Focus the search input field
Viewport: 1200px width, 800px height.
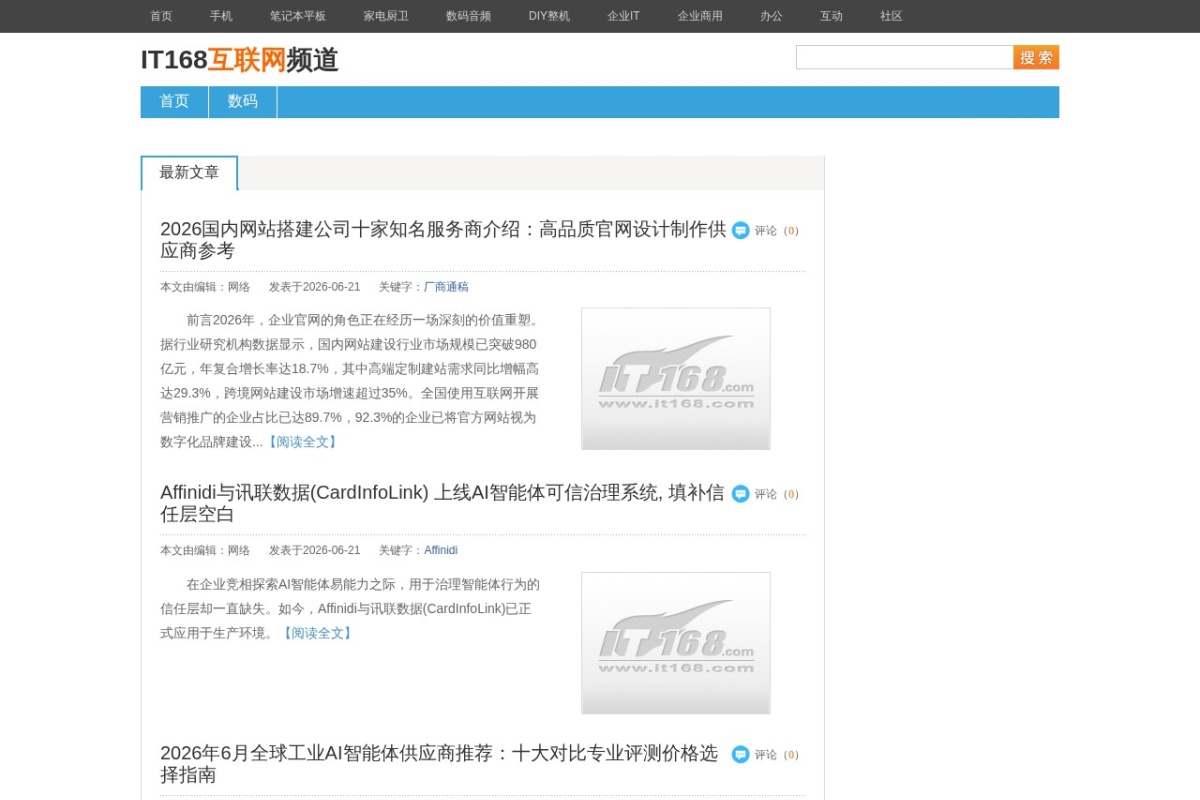coord(904,57)
